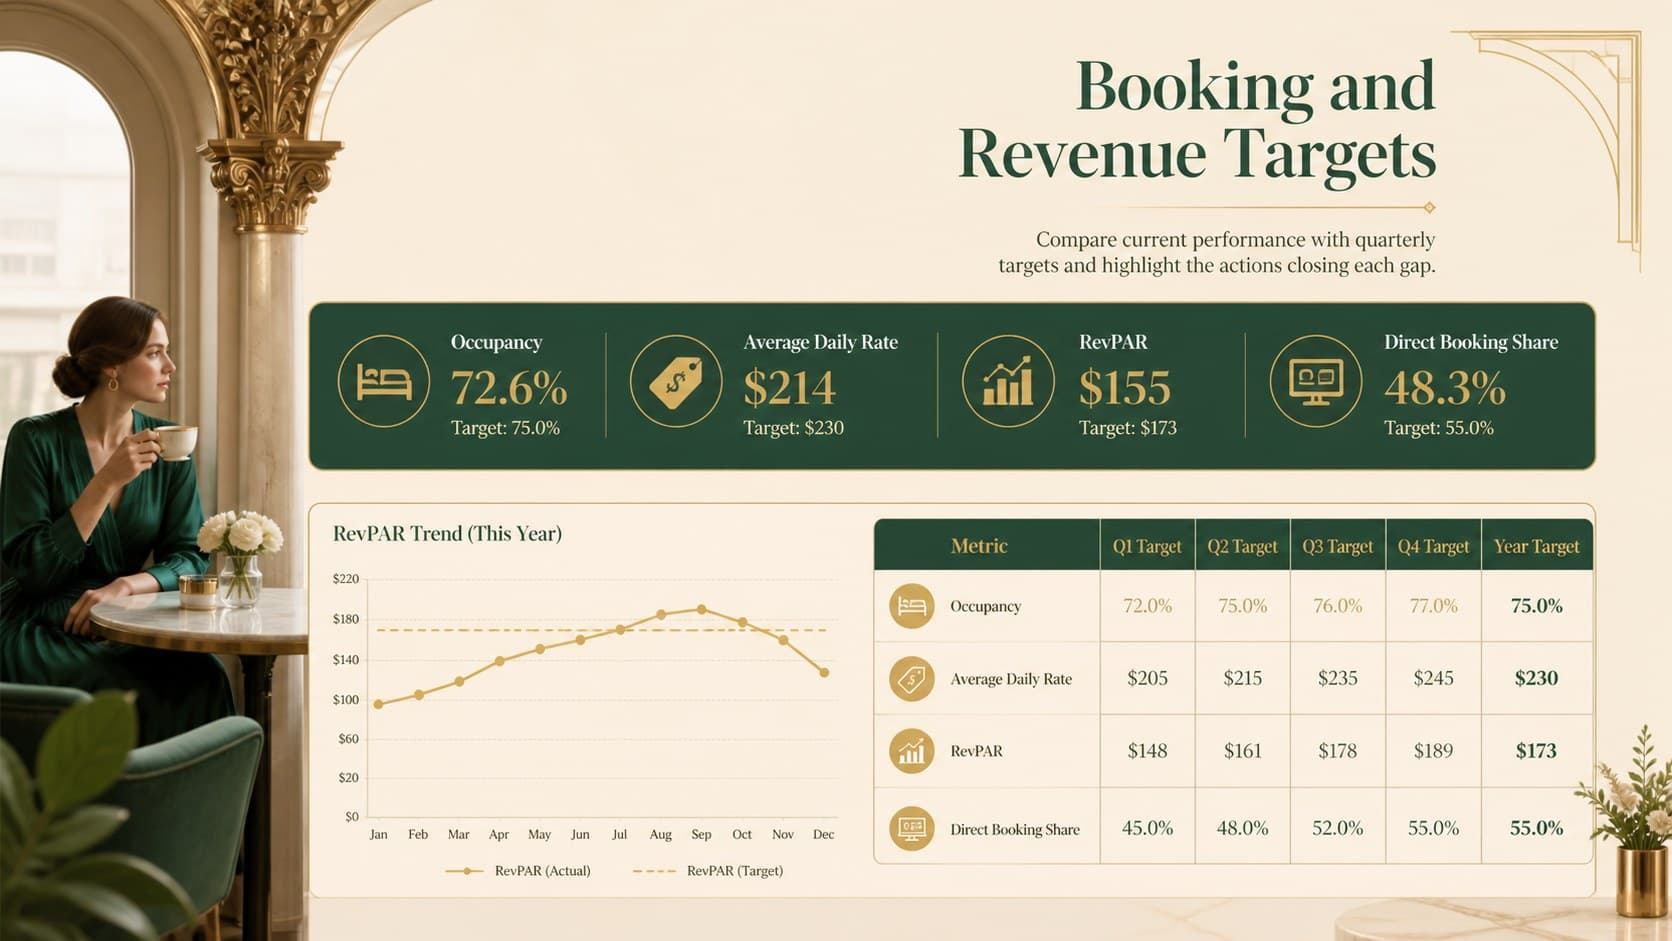Screen dimensions: 1672x941
Task: Select the $148 Q1 RevPAR cell
Action: [x=1147, y=751]
